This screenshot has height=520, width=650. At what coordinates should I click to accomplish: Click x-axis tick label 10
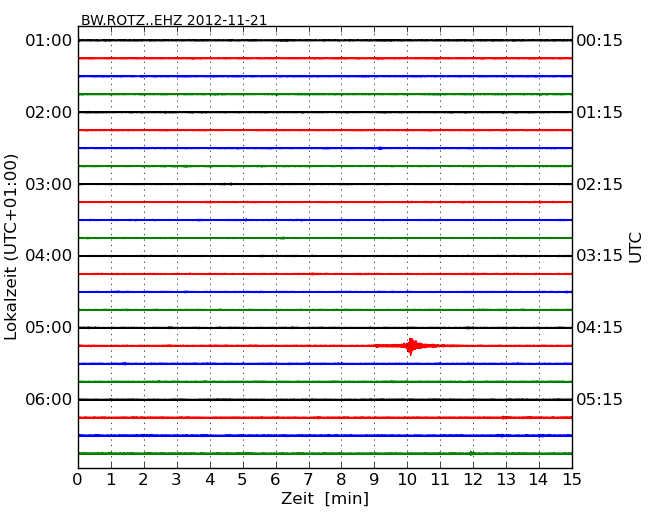point(407,480)
